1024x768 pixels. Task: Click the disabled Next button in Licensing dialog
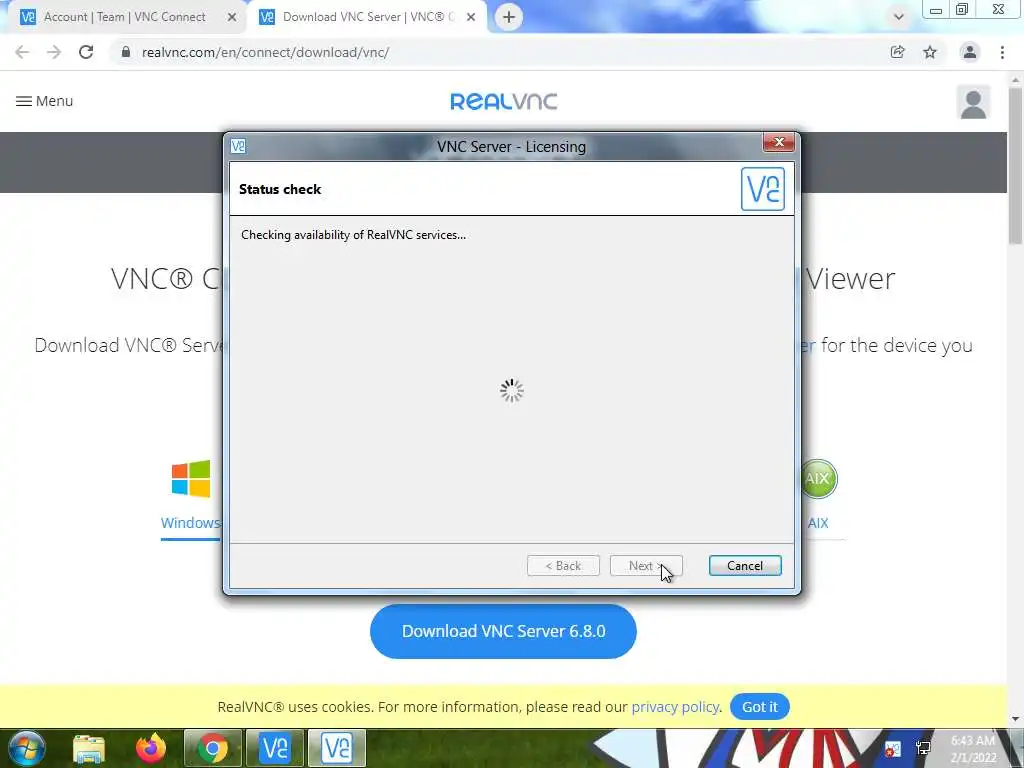(x=646, y=566)
